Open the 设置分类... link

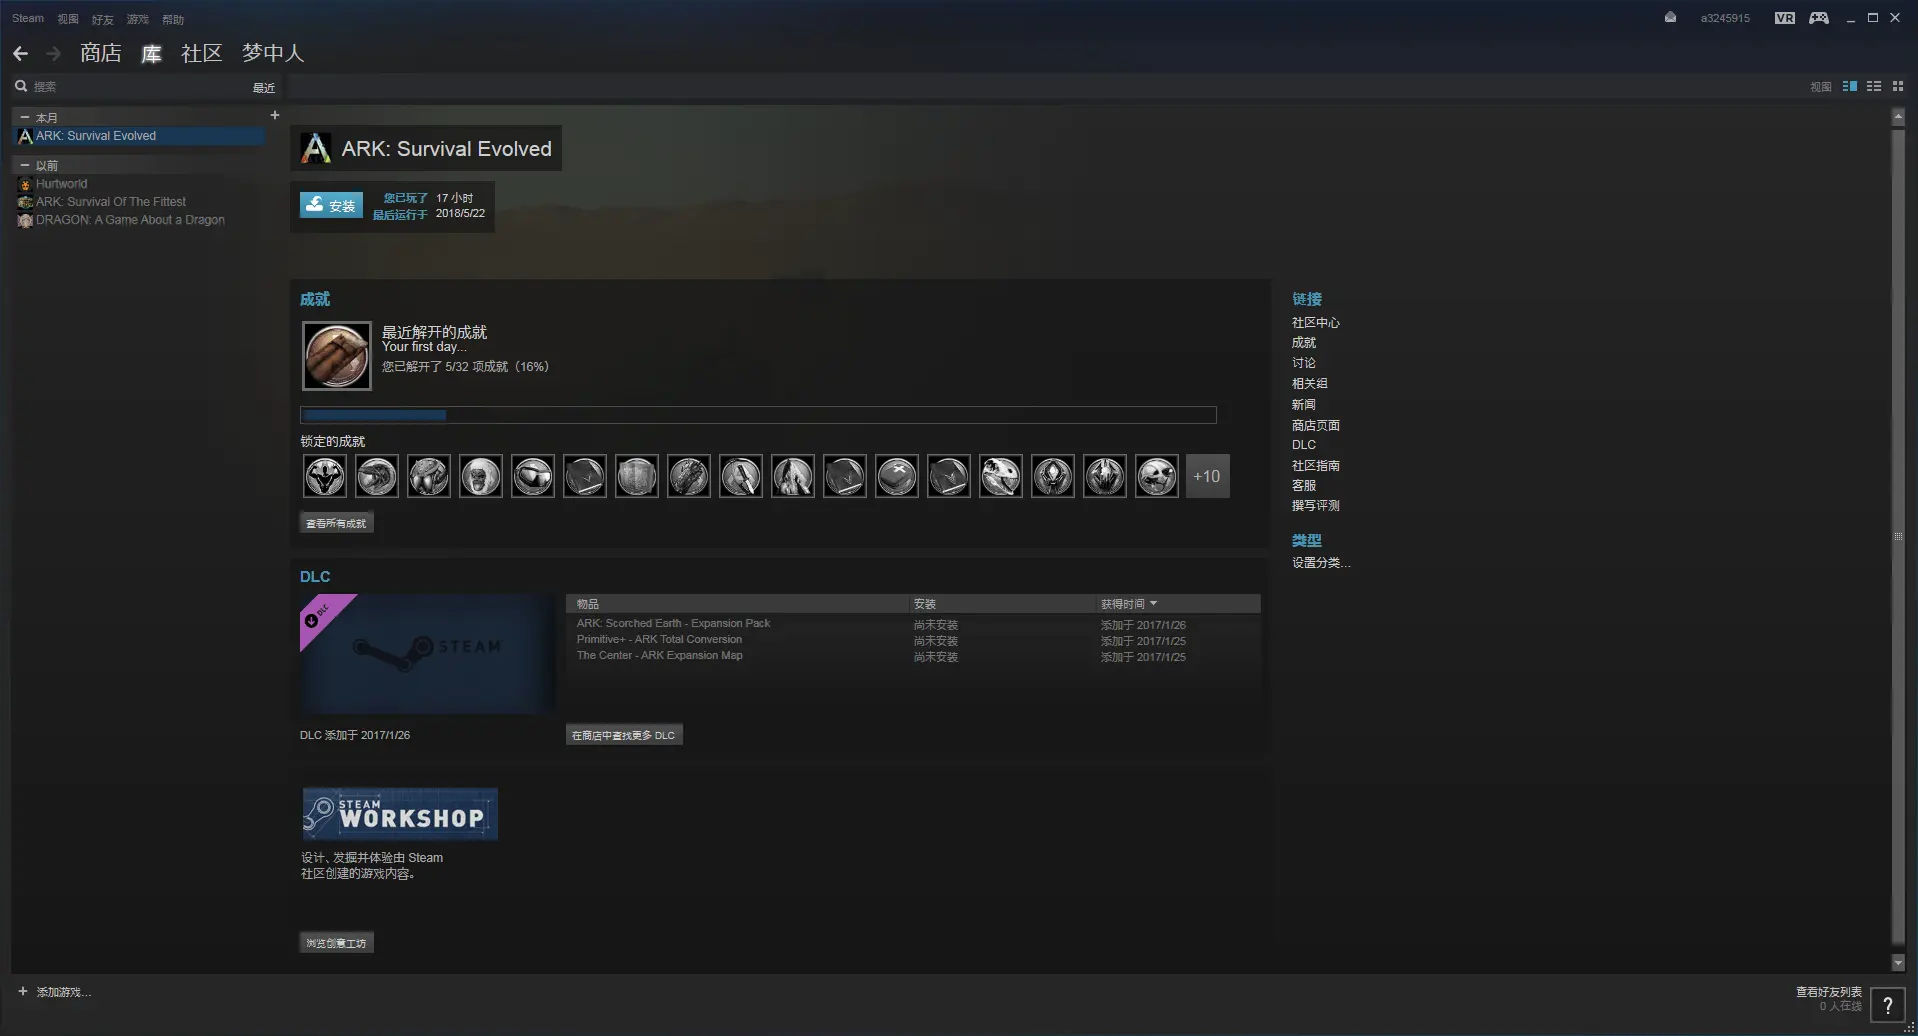click(x=1321, y=562)
